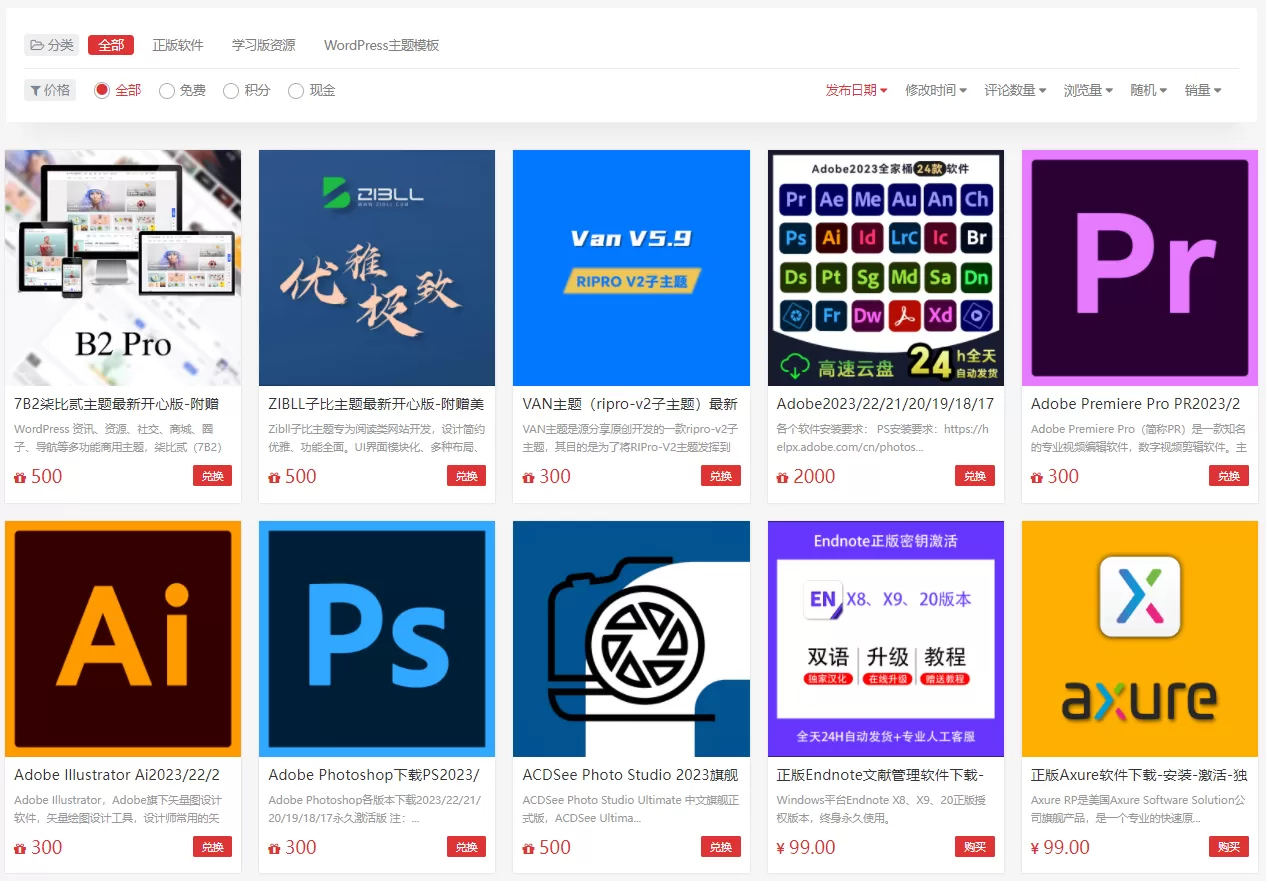1266x881 pixels.
Task: Sort by 随机 dropdown
Action: tap(1149, 90)
